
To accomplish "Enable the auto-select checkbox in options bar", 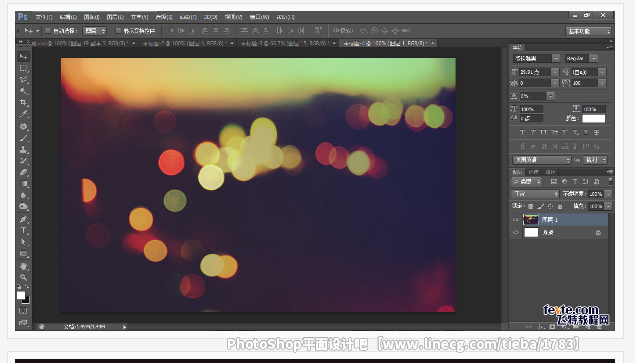I will click(x=47, y=31).
